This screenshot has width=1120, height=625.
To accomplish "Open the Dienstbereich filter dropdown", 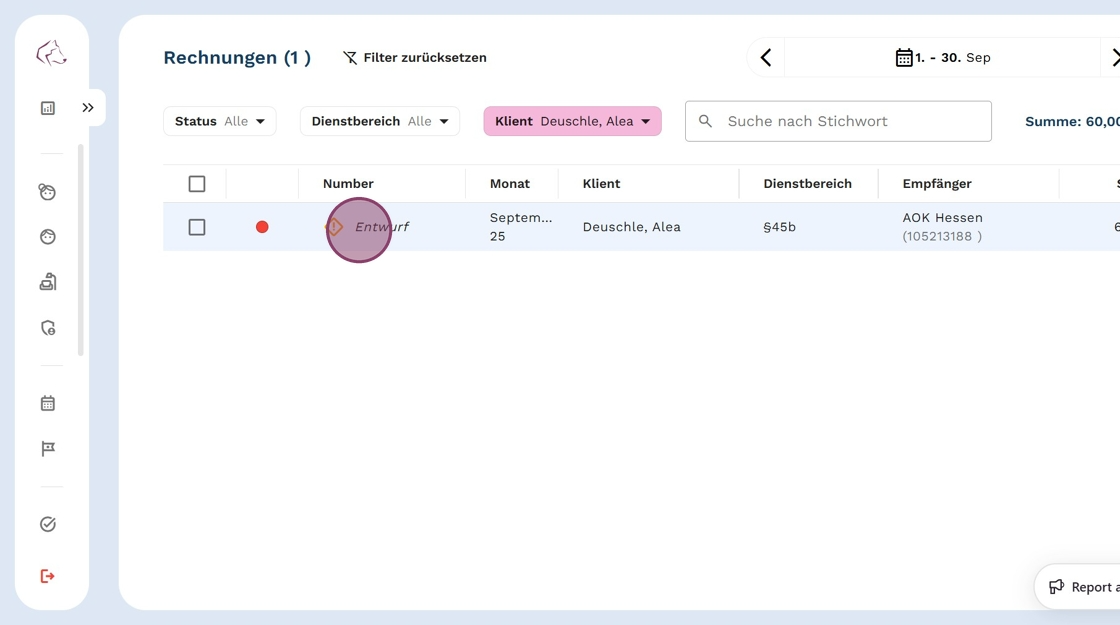I will pyautogui.click(x=380, y=121).
